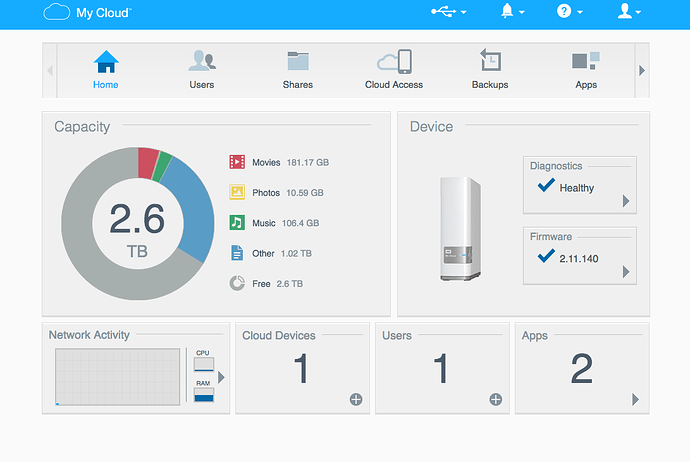The height and width of the screenshot is (462, 690).
Task: Select the Free 2.6 TB entry
Action: pos(266,284)
